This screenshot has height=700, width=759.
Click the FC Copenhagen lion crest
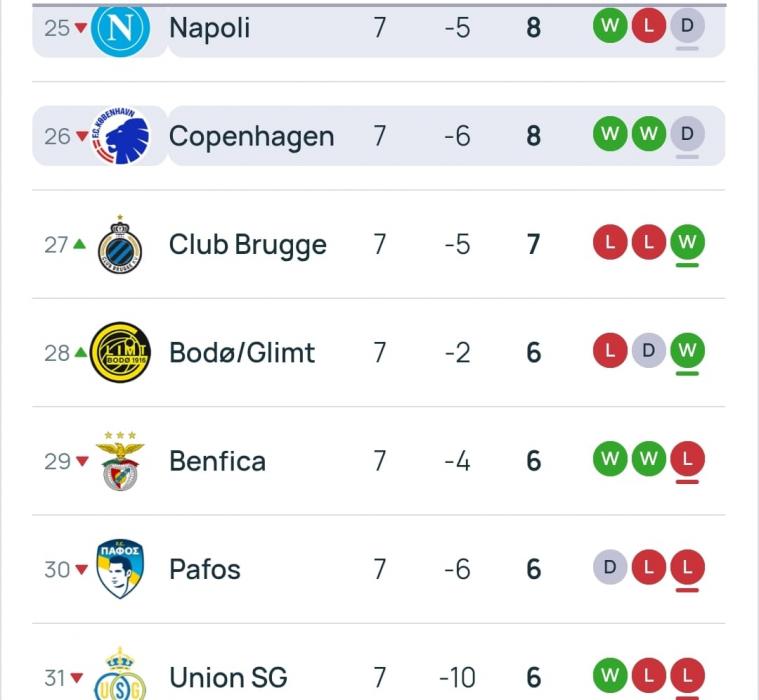point(120,136)
